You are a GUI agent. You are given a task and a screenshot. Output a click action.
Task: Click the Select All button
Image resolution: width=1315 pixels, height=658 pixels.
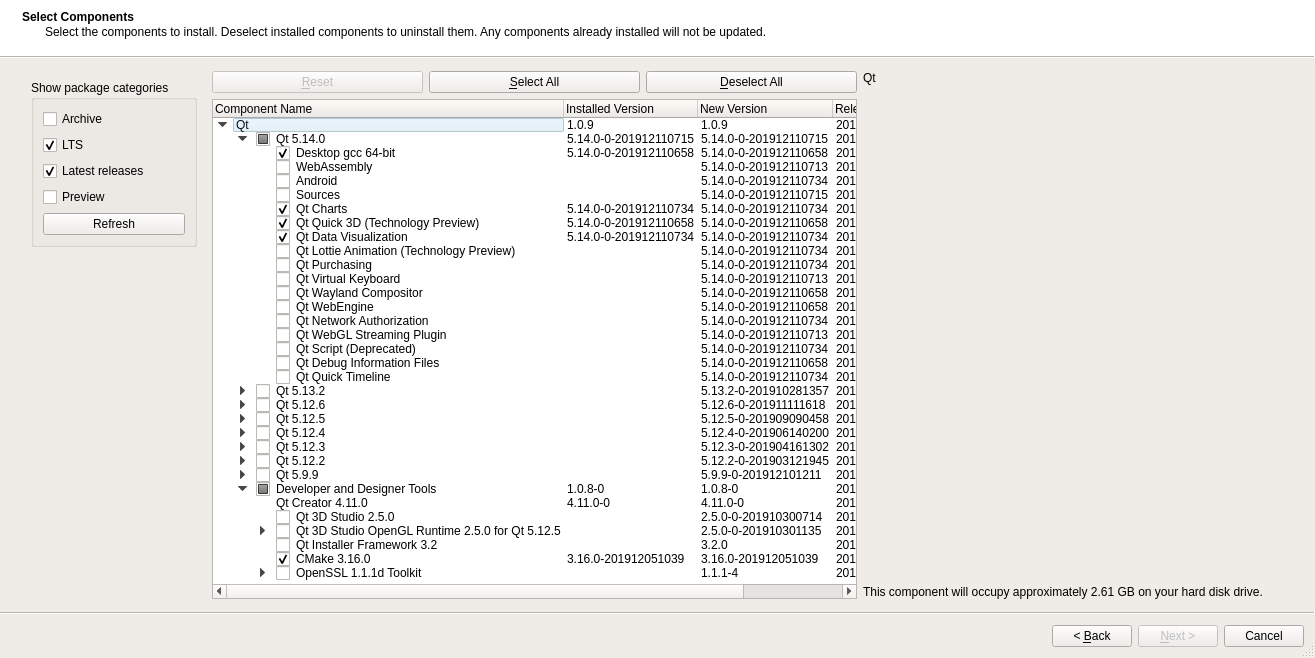coord(534,82)
